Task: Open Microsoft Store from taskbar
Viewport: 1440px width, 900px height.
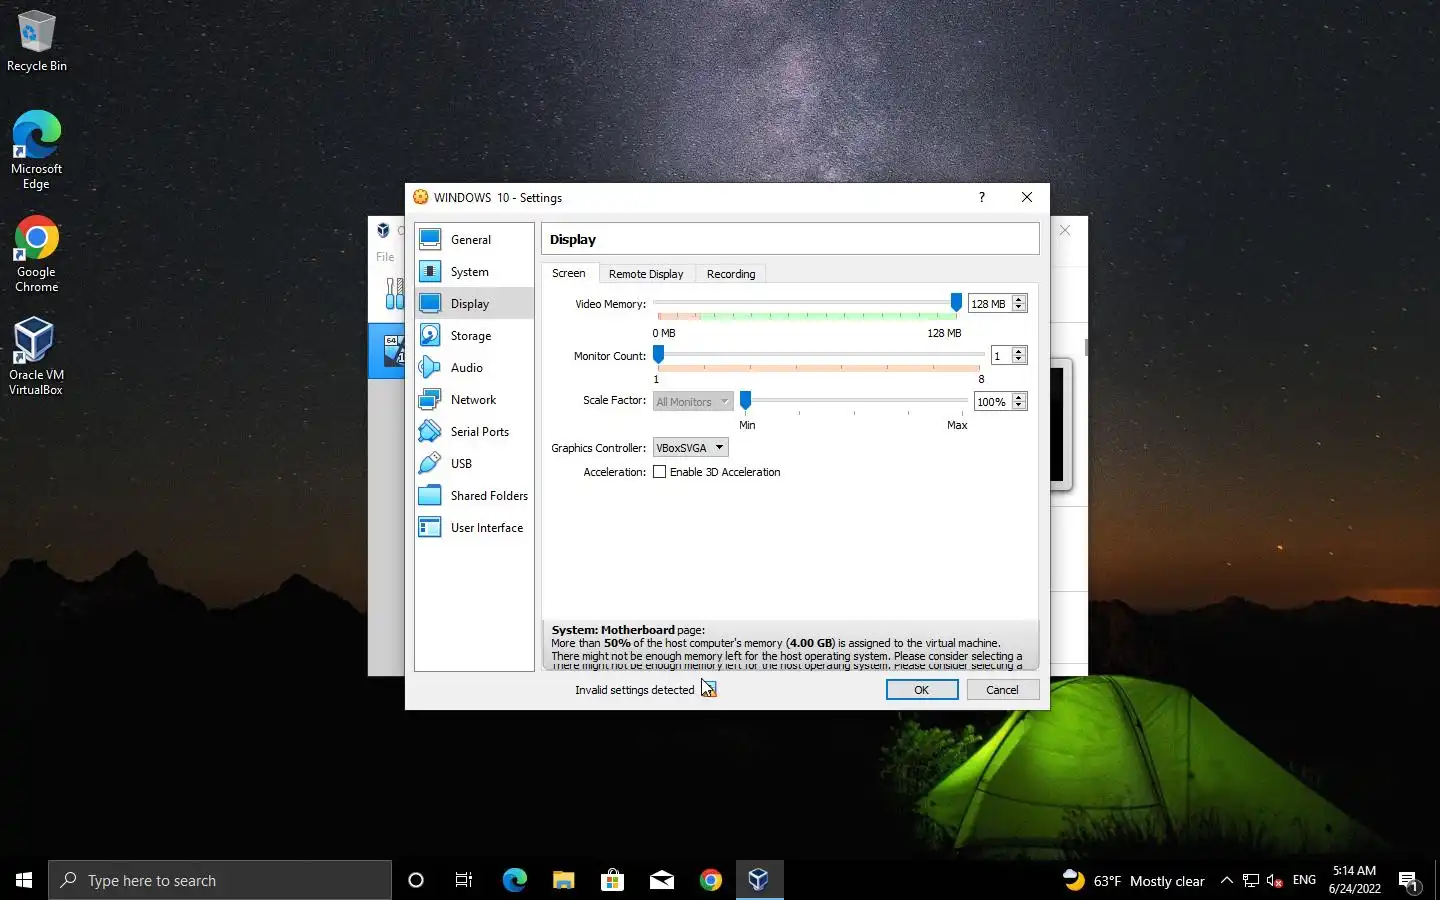Action: pos(612,880)
